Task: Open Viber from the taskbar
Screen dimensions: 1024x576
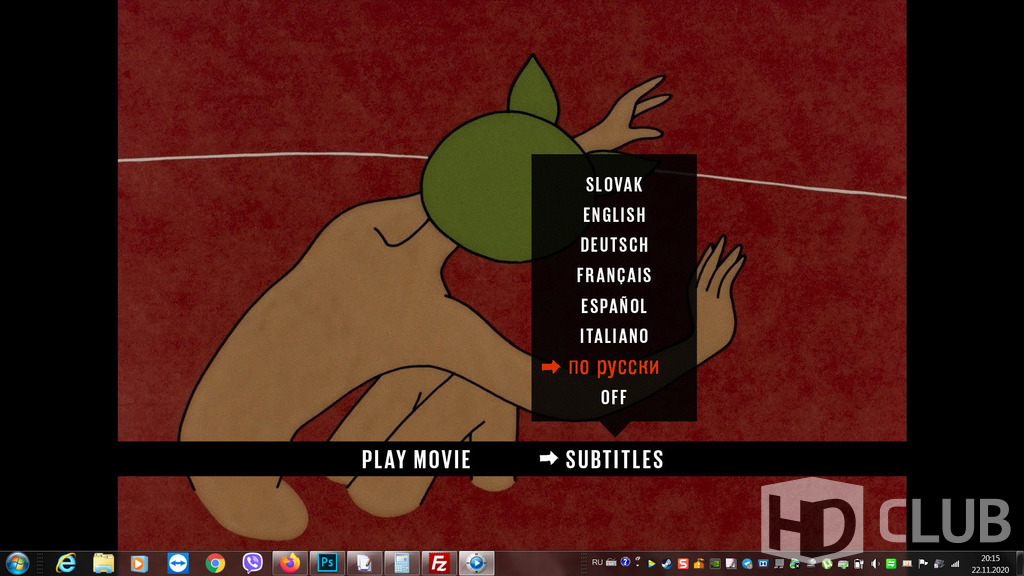Action: click(252, 563)
